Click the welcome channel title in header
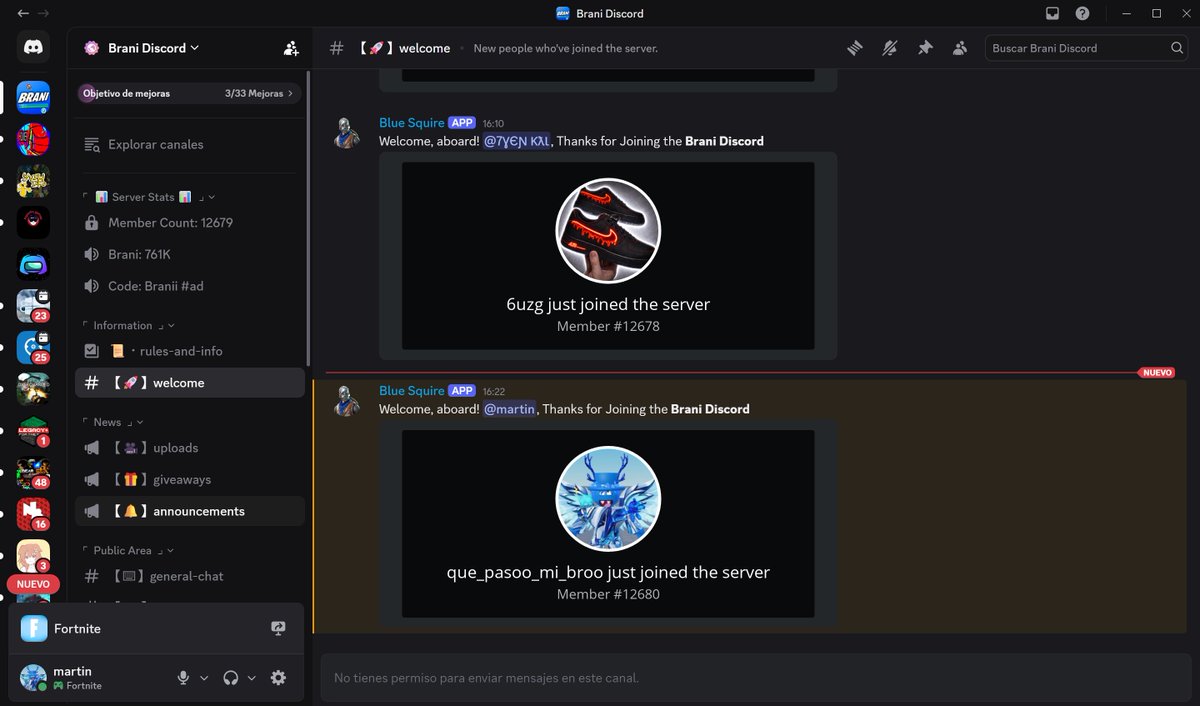The height and width of the screenshot is (706, 1200). 404,48
